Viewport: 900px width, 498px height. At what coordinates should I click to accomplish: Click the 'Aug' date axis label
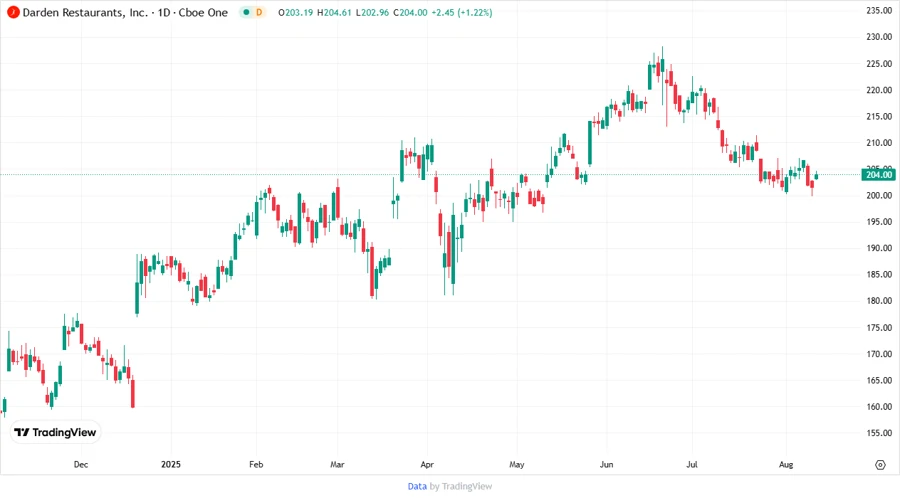click(x=786, y=464)
